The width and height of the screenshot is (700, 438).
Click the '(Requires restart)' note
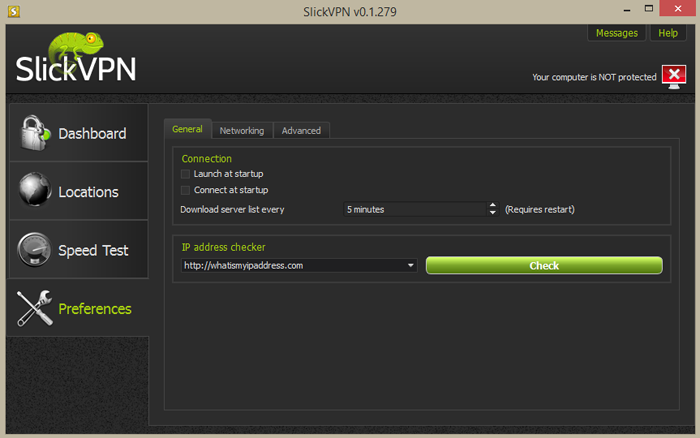(x=540, y=209)
